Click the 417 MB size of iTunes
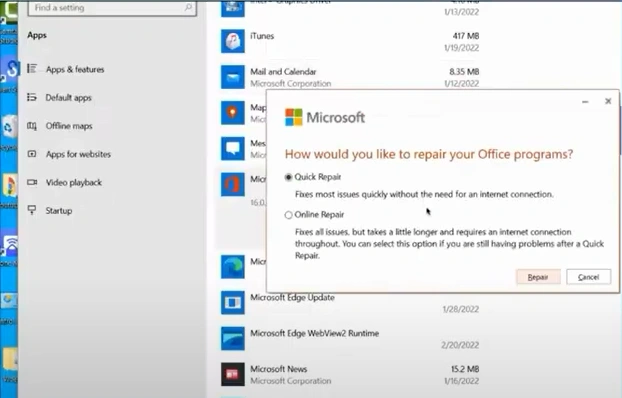This screenshot has height=398, width=622. pyautogui.click(x=466, y=36)
